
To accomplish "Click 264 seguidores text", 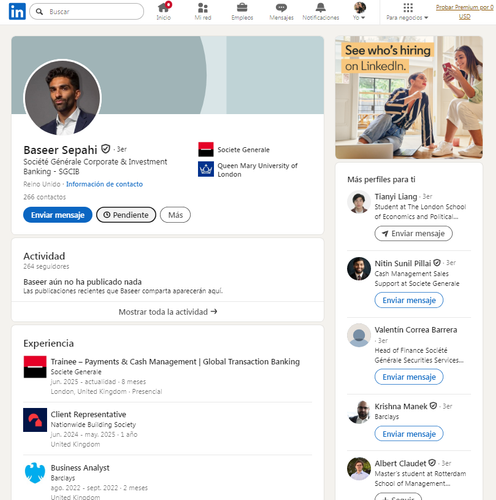I will click(x=46, y=266).
